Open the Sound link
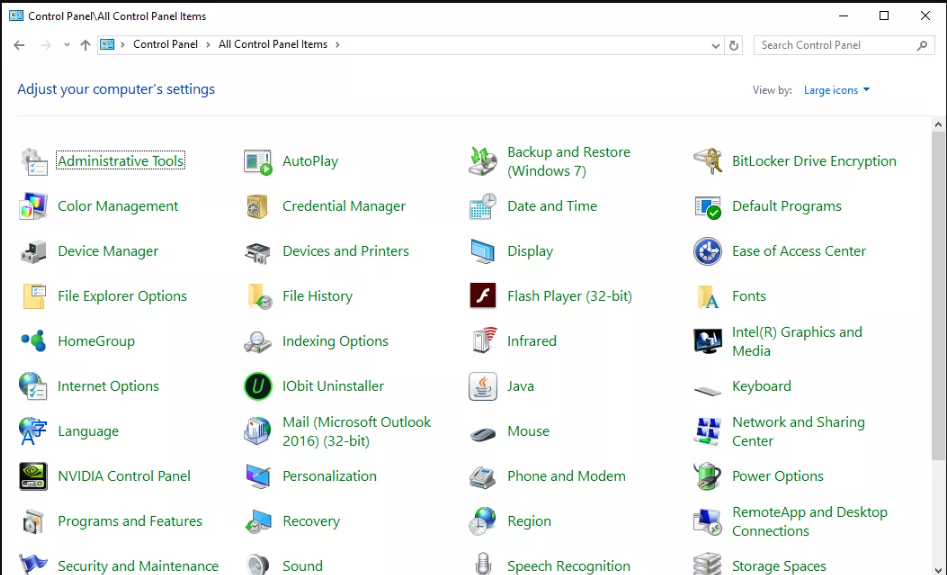 click(x=303, y=566)
